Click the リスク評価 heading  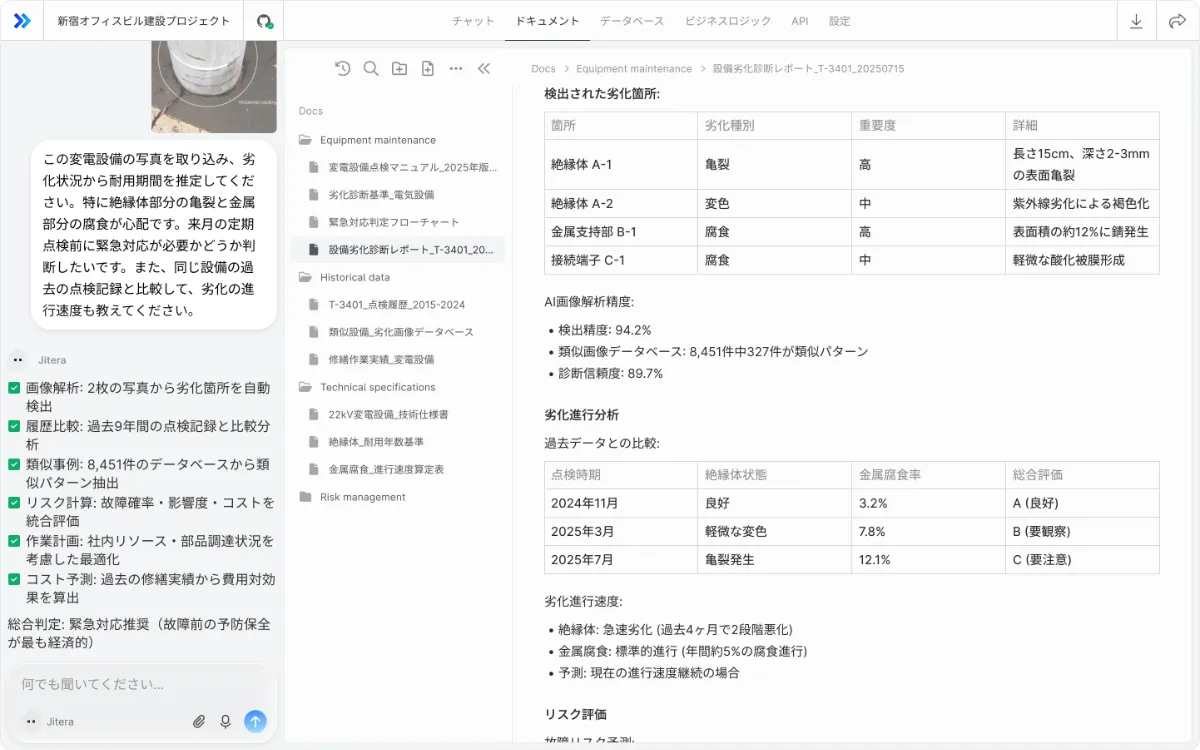576,714
